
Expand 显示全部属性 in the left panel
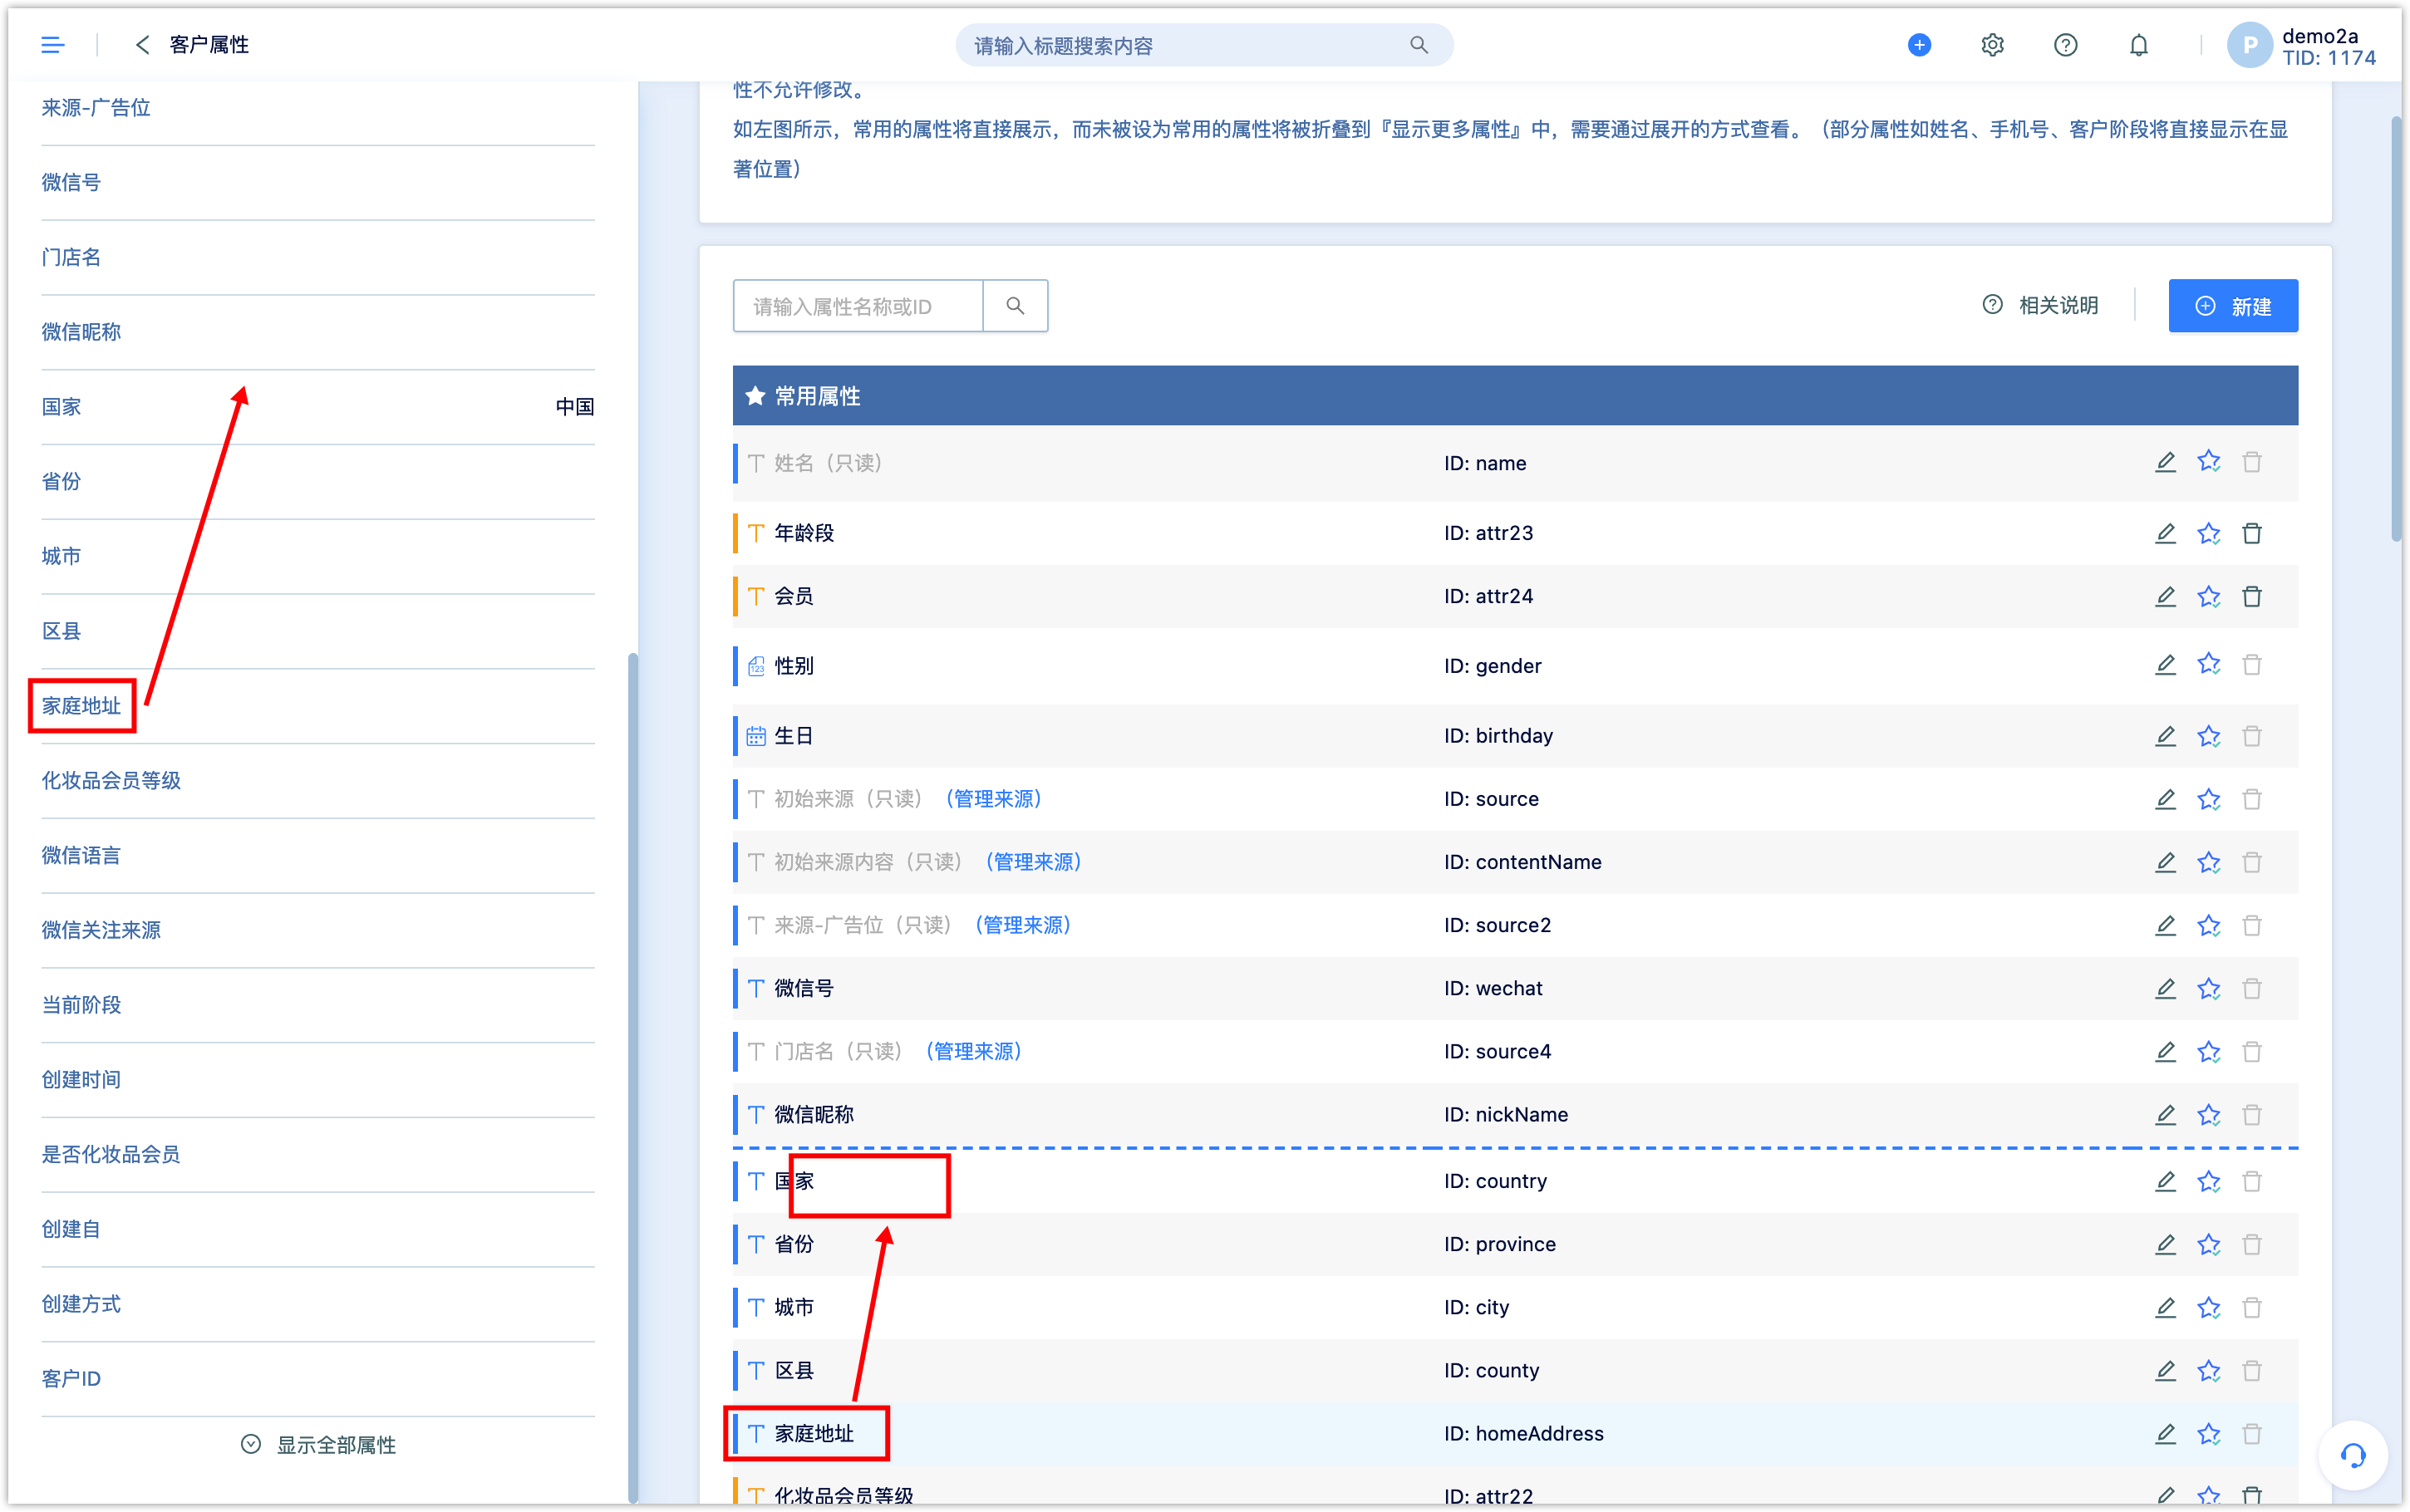(x=319, y=1445)
